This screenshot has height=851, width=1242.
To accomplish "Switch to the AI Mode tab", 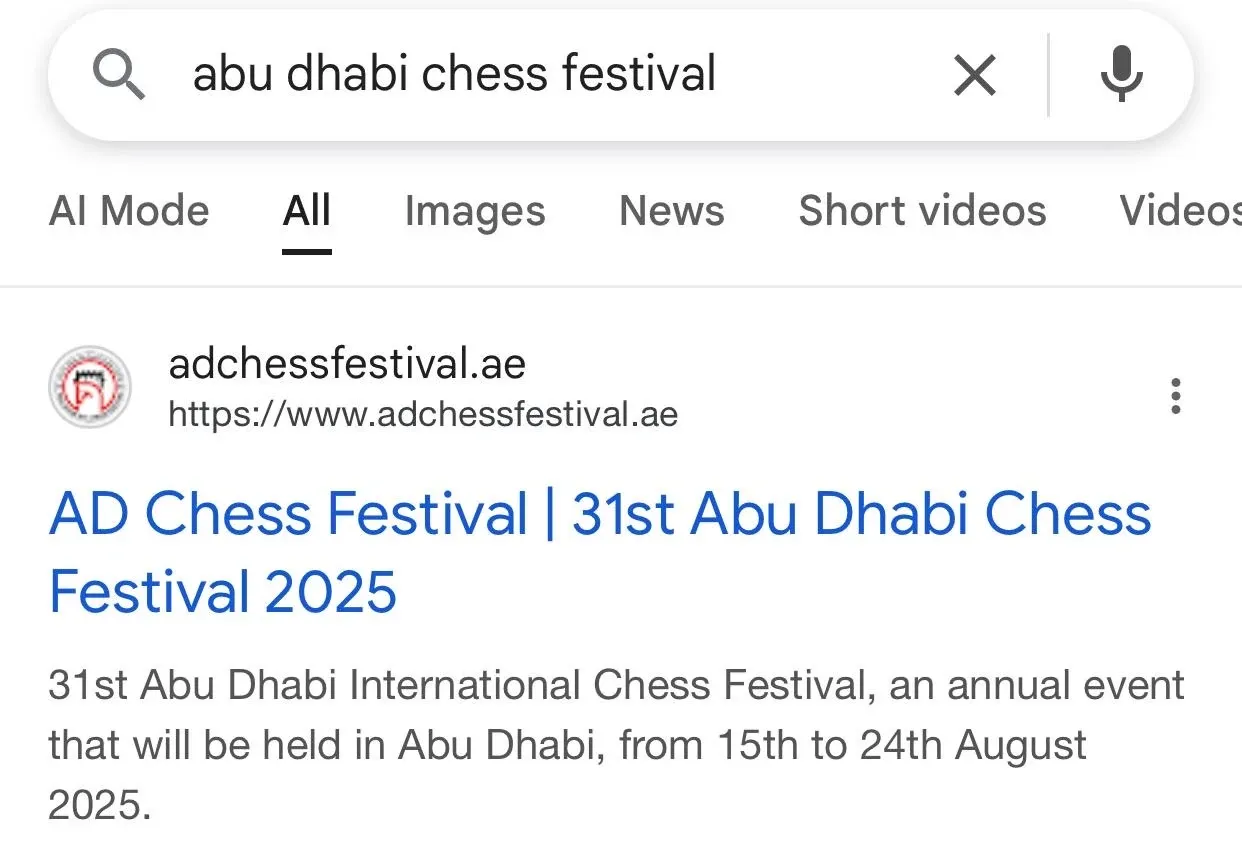I will coord(129,211).
